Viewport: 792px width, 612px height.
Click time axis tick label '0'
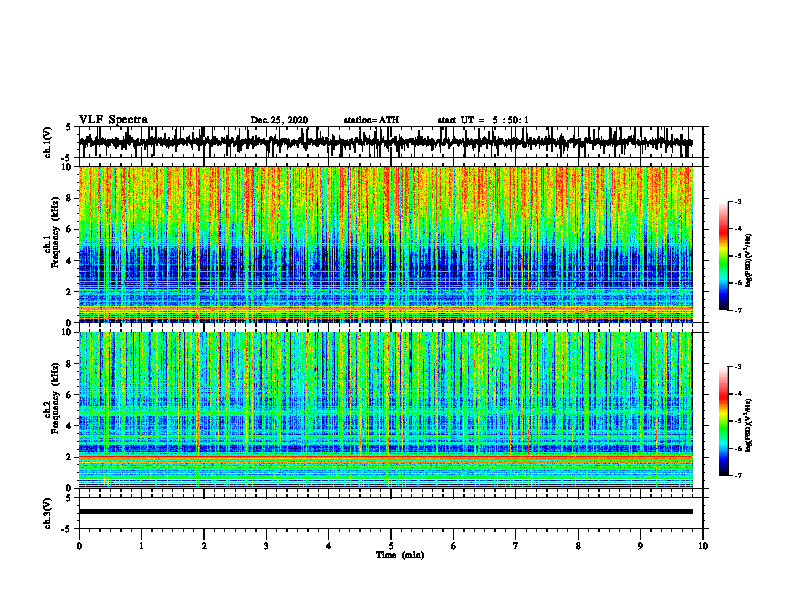tap(79, 546)
